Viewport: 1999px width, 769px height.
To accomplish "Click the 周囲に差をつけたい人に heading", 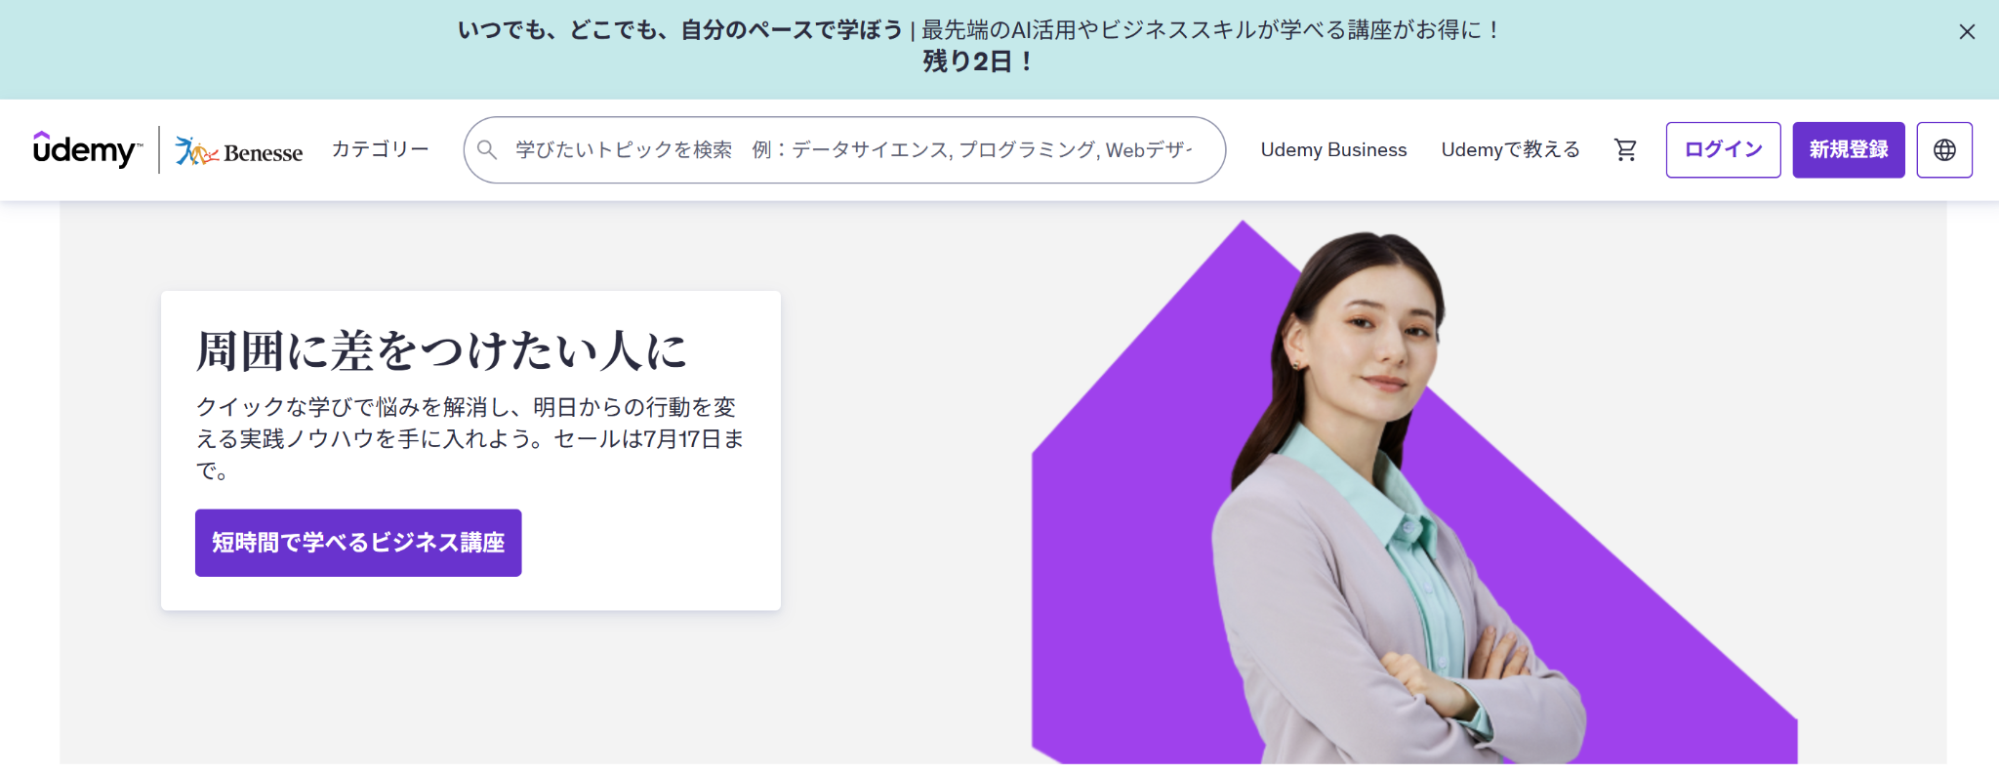I will (x=441, y=351).
